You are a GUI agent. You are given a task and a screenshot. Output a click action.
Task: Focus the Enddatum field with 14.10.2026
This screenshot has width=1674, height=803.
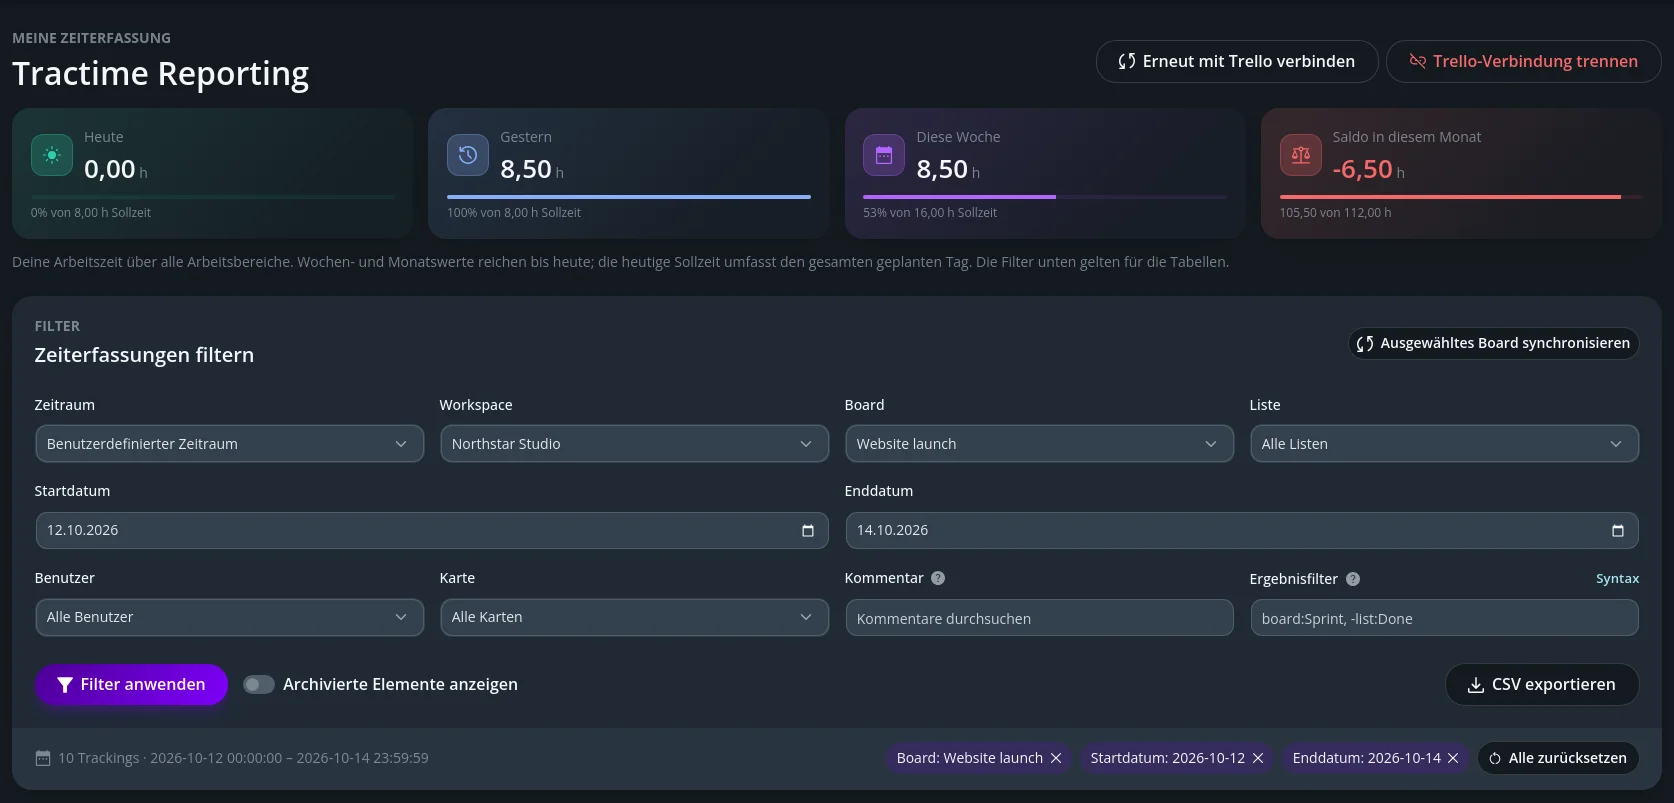click(x=1242, y=531)
